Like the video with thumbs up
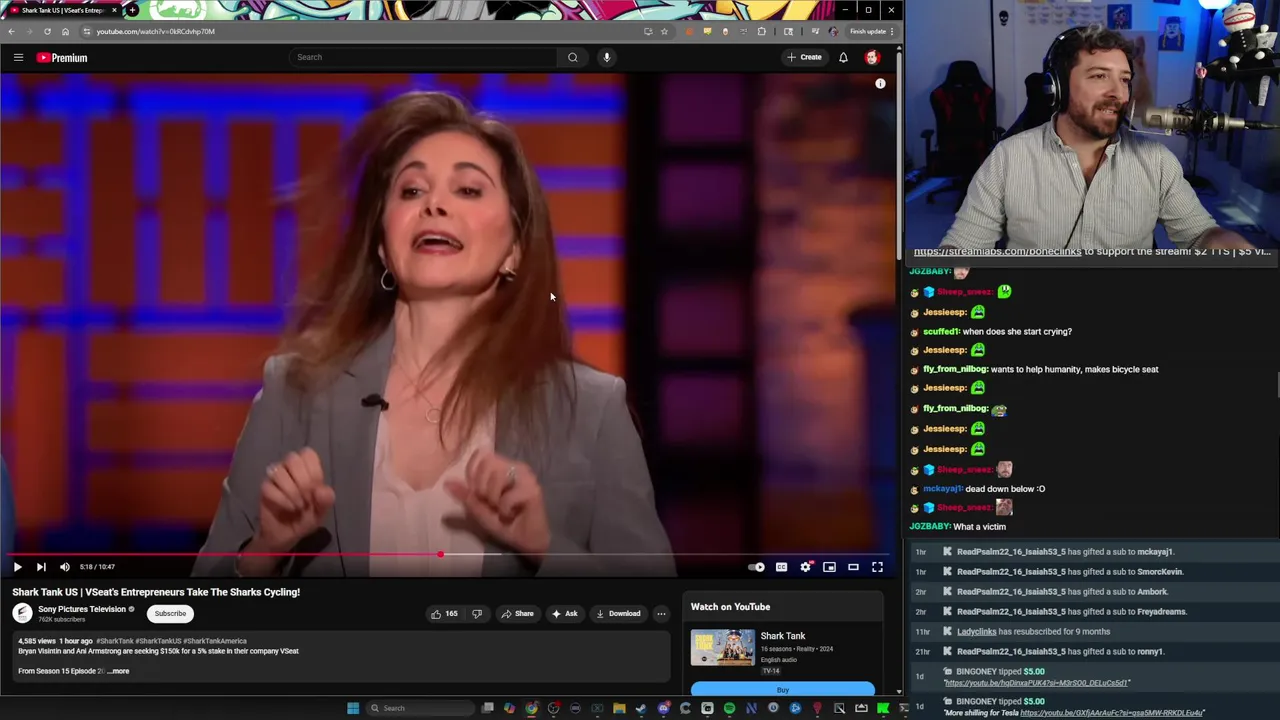This screenshot has width=1280, height=720. click(444, 614)
